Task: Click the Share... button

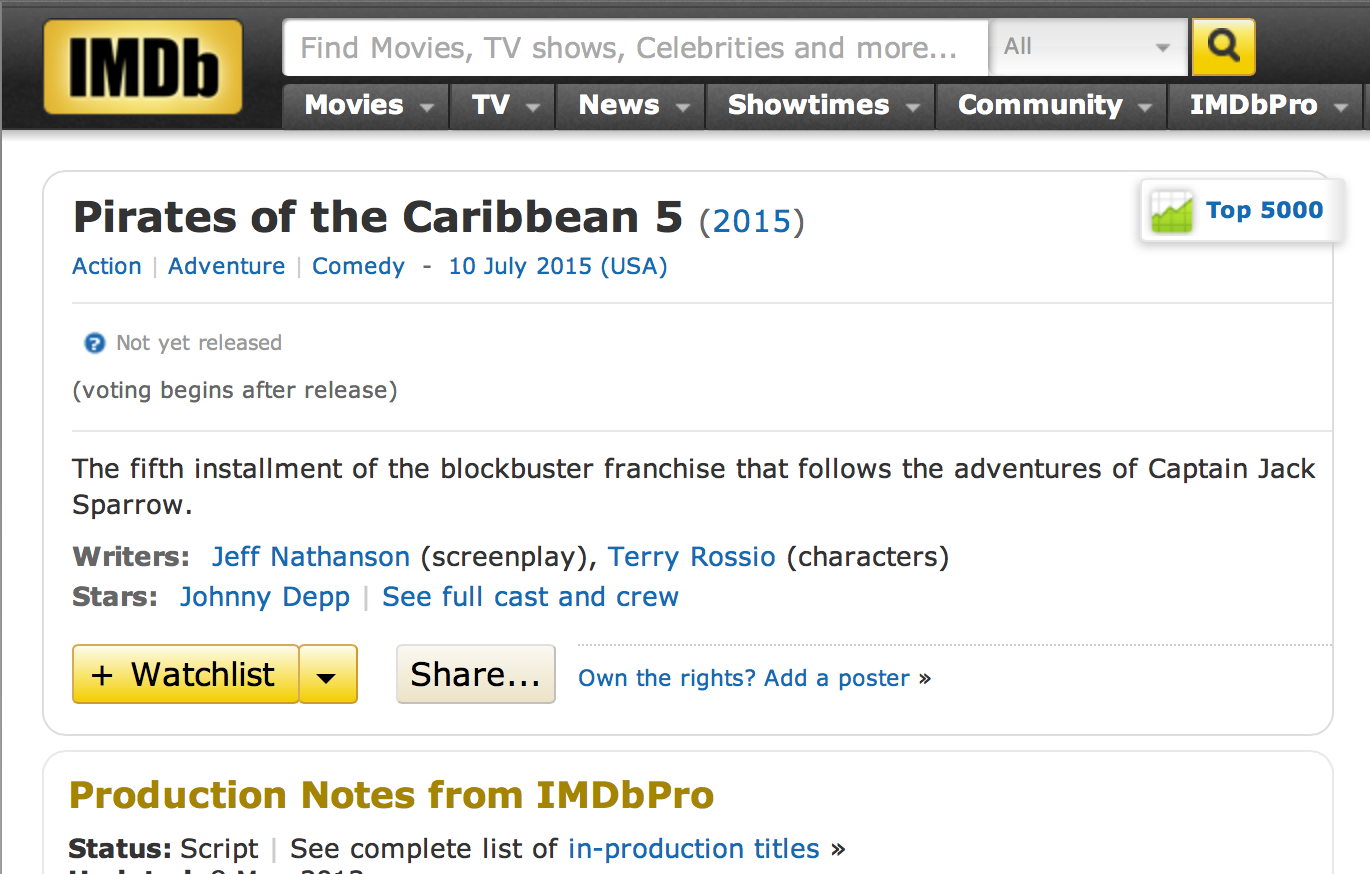Action: coord(476,675)
